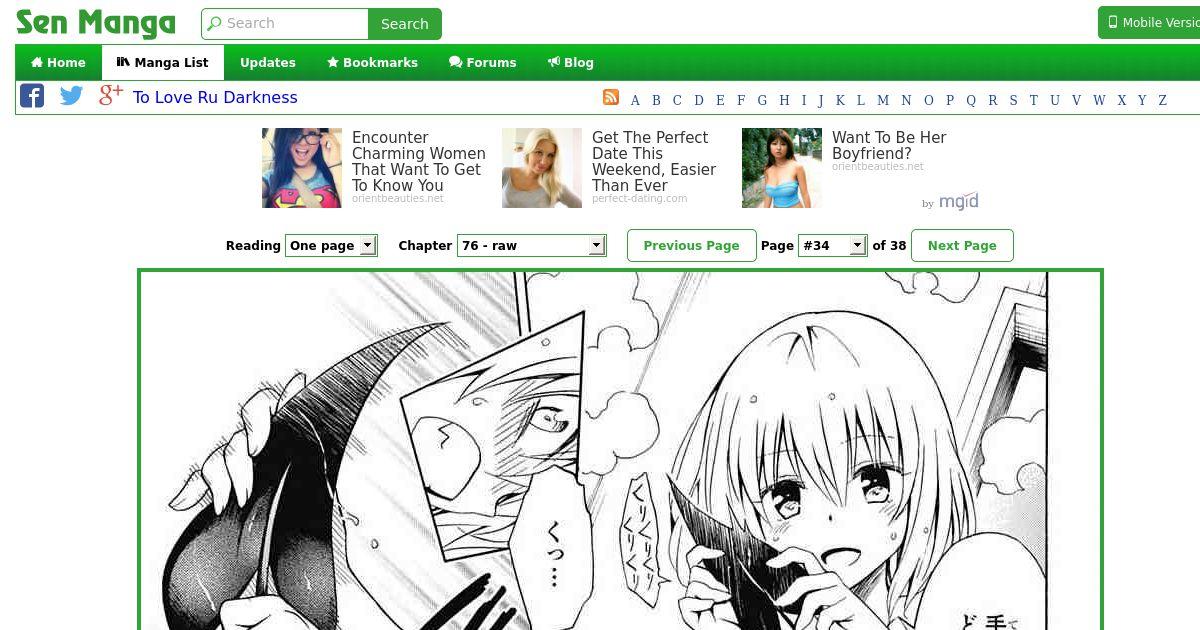The image size is (1200, 630).
Task: Browse manga starting with letter H
Action: (784, 100)
